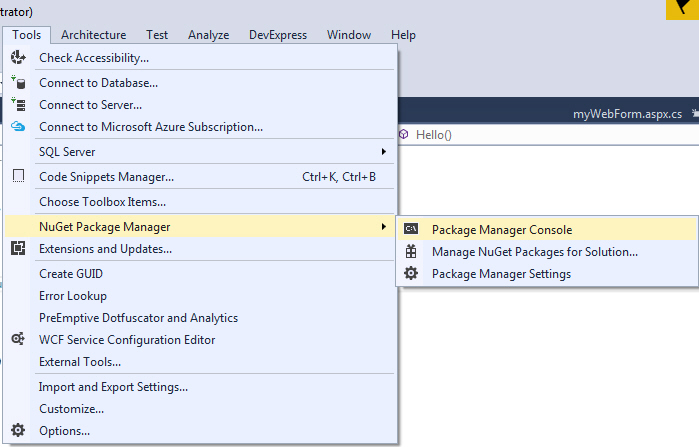Expand the SQL Server submenu arrow

(384, 152)
